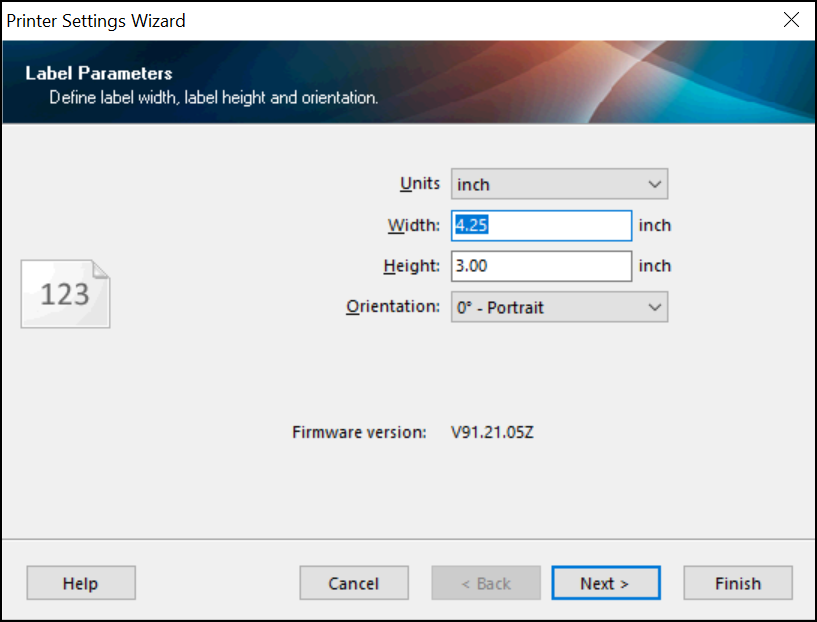The width and height of the screenshot is (817, 622).
Task: Click the greyed-out Back button
Action: 486,583
